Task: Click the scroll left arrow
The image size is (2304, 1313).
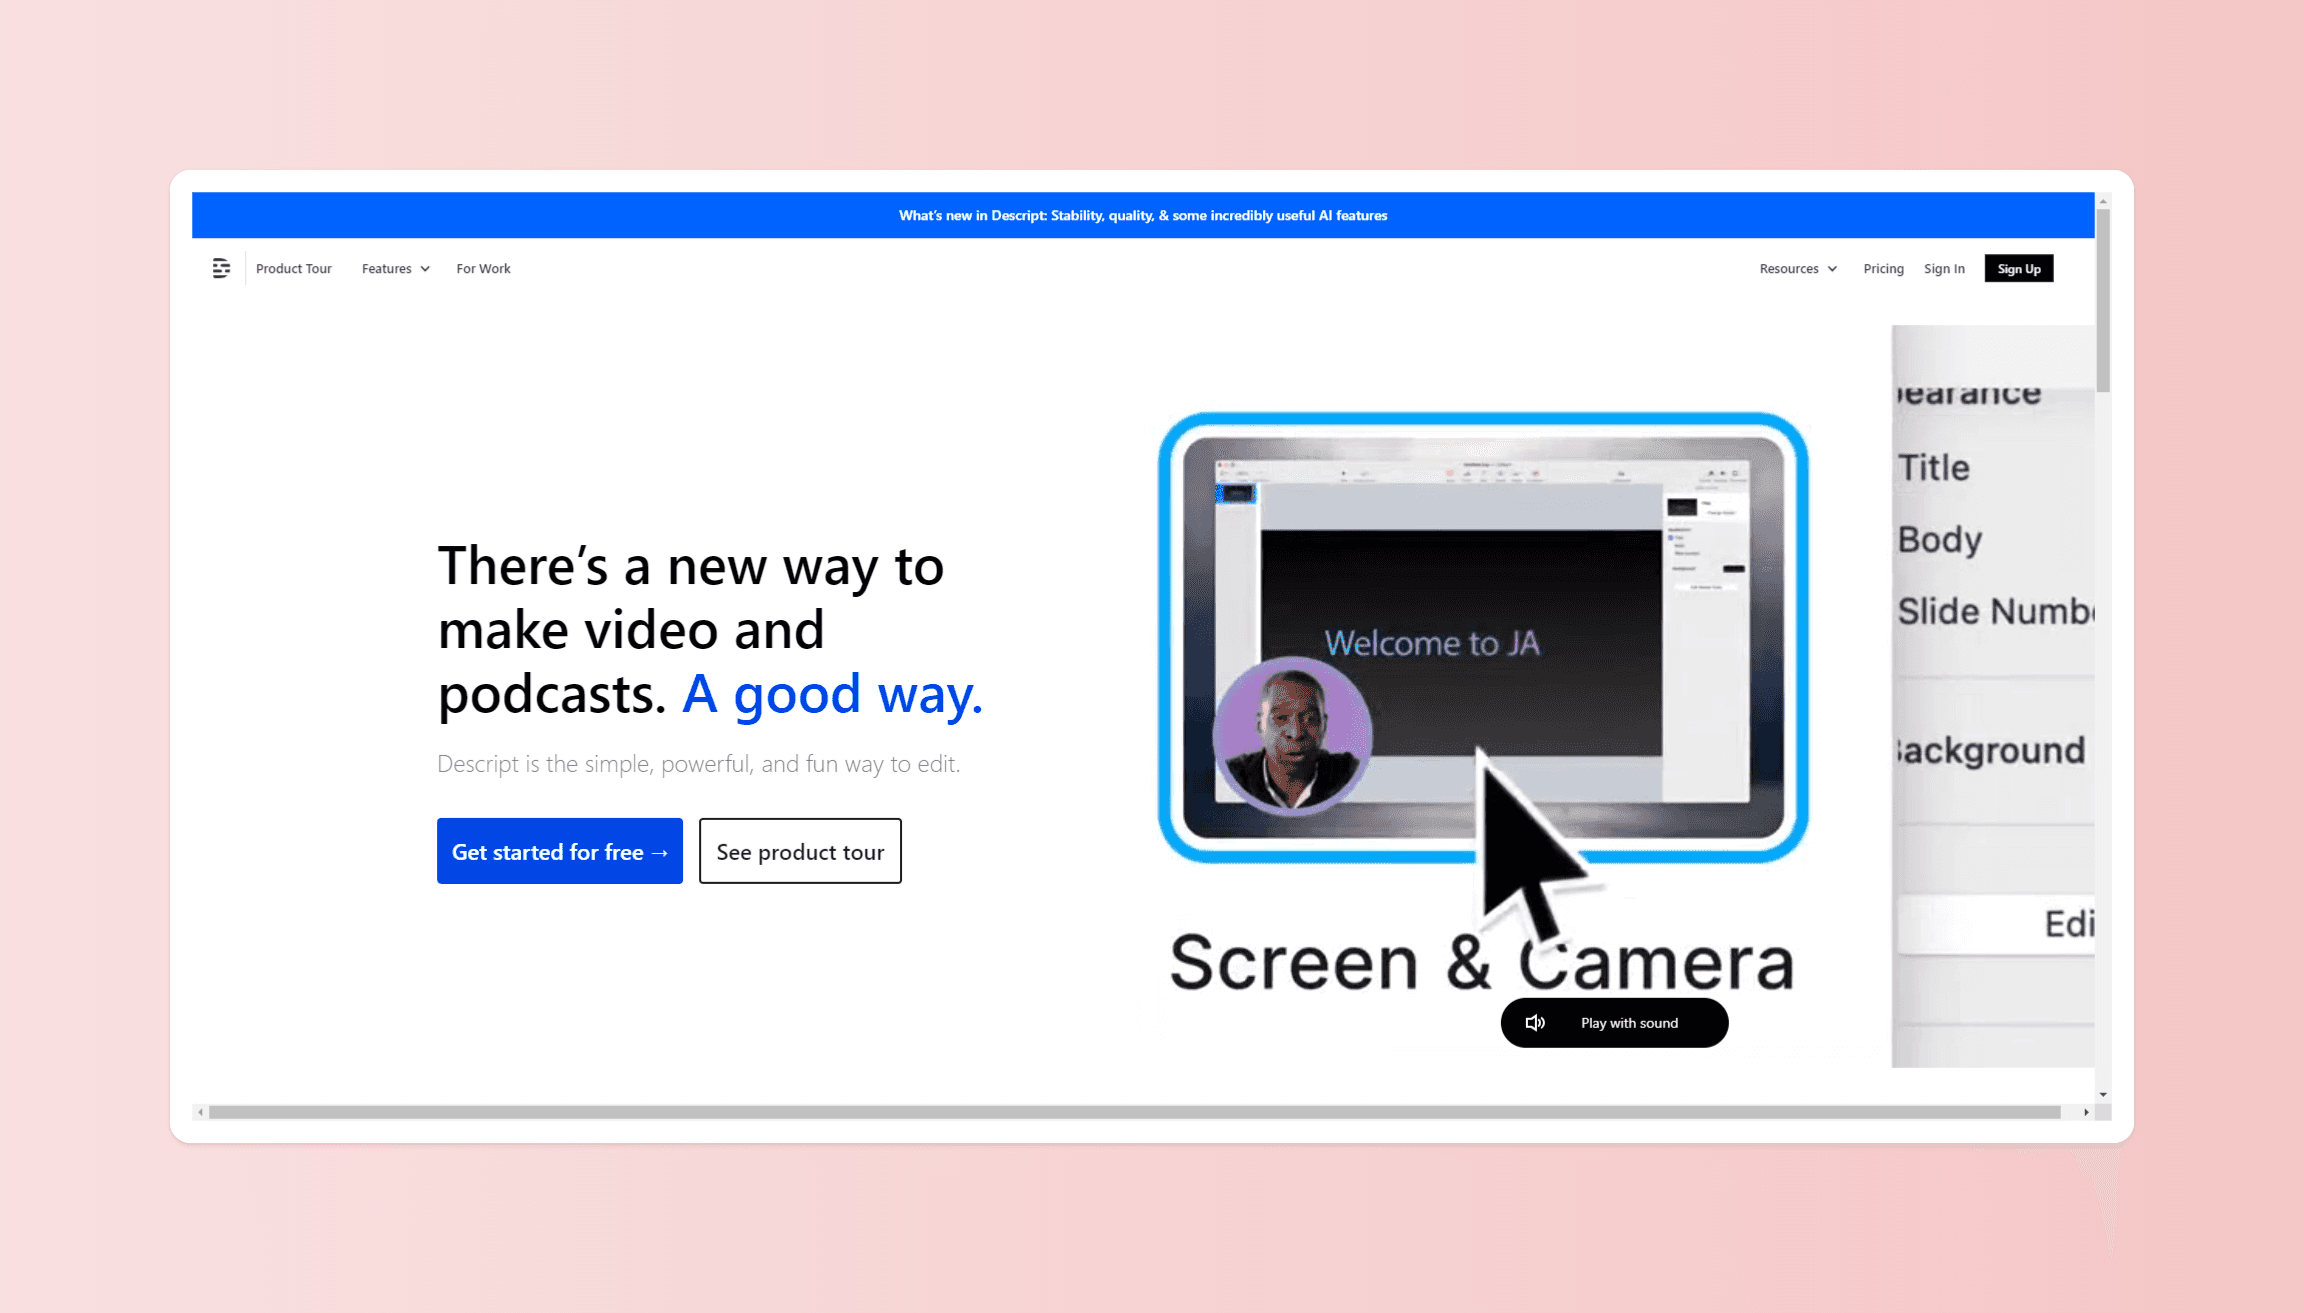Action: [x=201, y=1112]
